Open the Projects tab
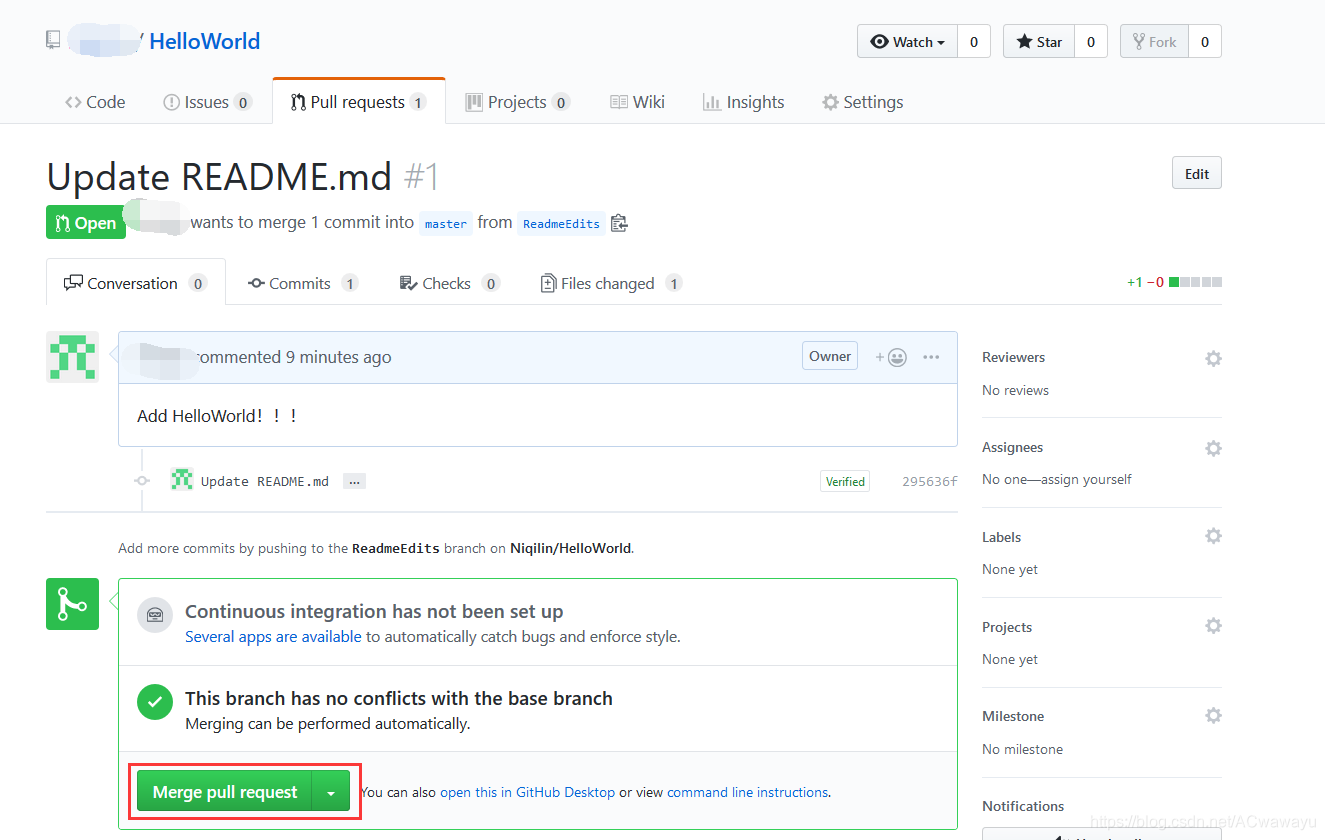The image size is (1325, 840). tap(517, 102)
